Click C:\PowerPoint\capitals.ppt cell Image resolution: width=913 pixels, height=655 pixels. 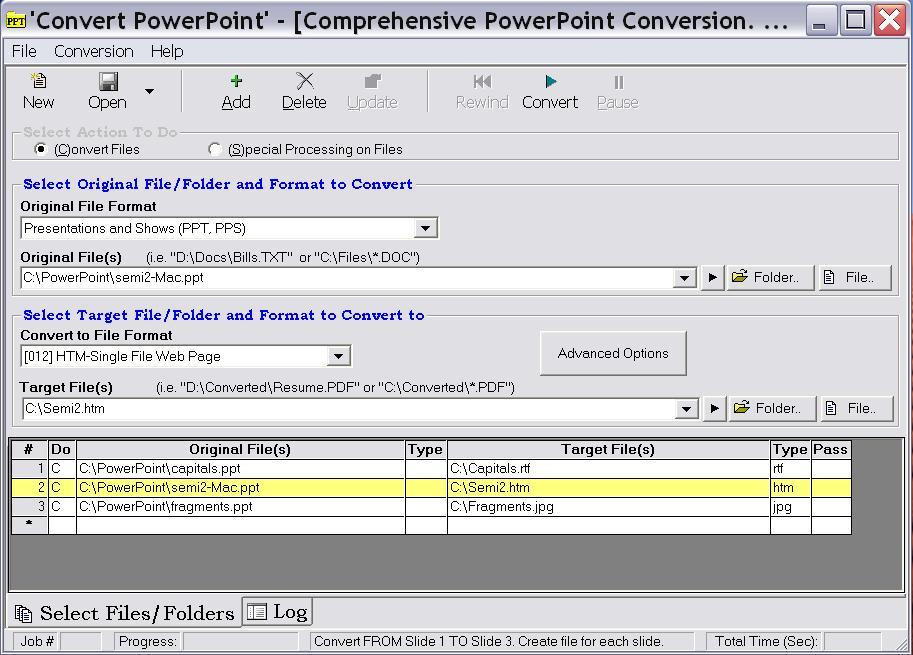240,469
